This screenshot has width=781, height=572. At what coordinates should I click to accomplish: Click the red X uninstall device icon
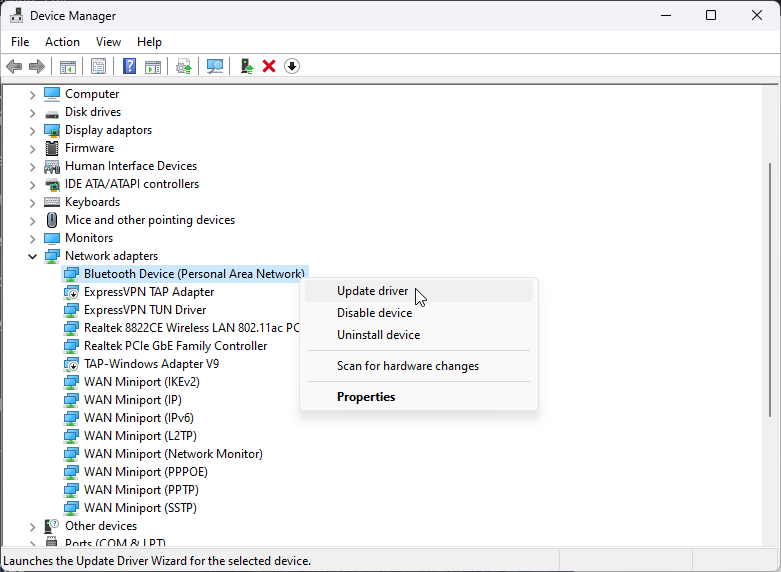click(269, 66)
